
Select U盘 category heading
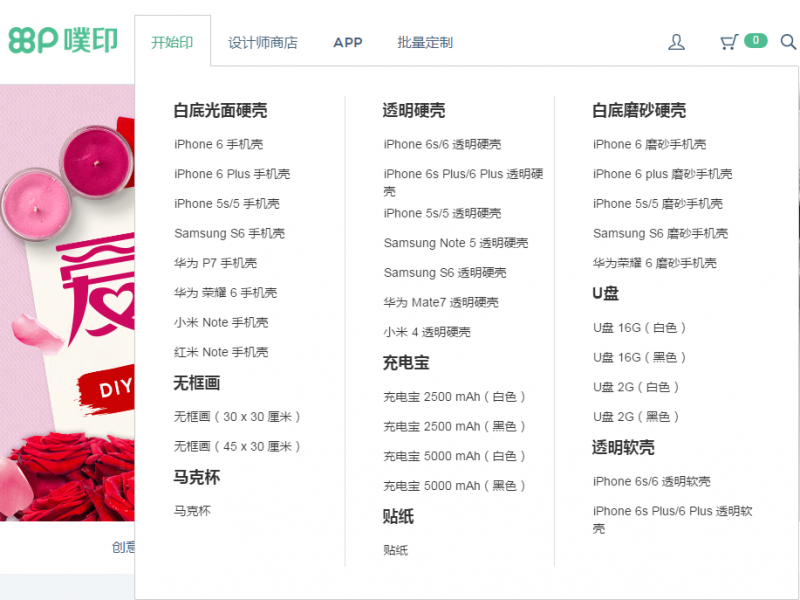pyautogui.click(x=606, y=293)
